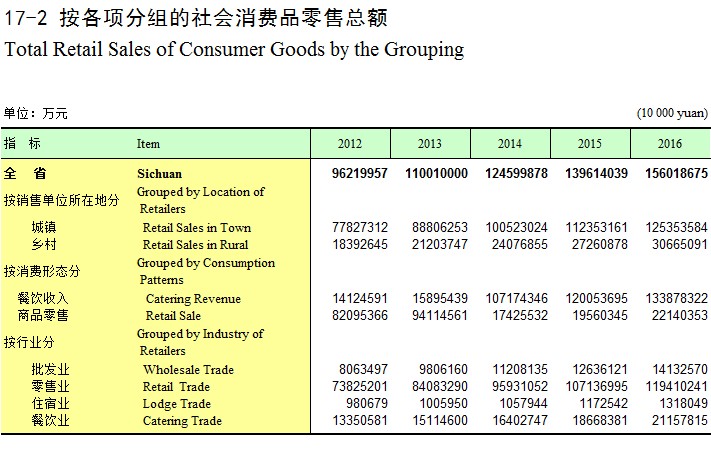711x467 pixels.
Task: Select Sichuan 2013 total 110010000
Action: point(436,173)
